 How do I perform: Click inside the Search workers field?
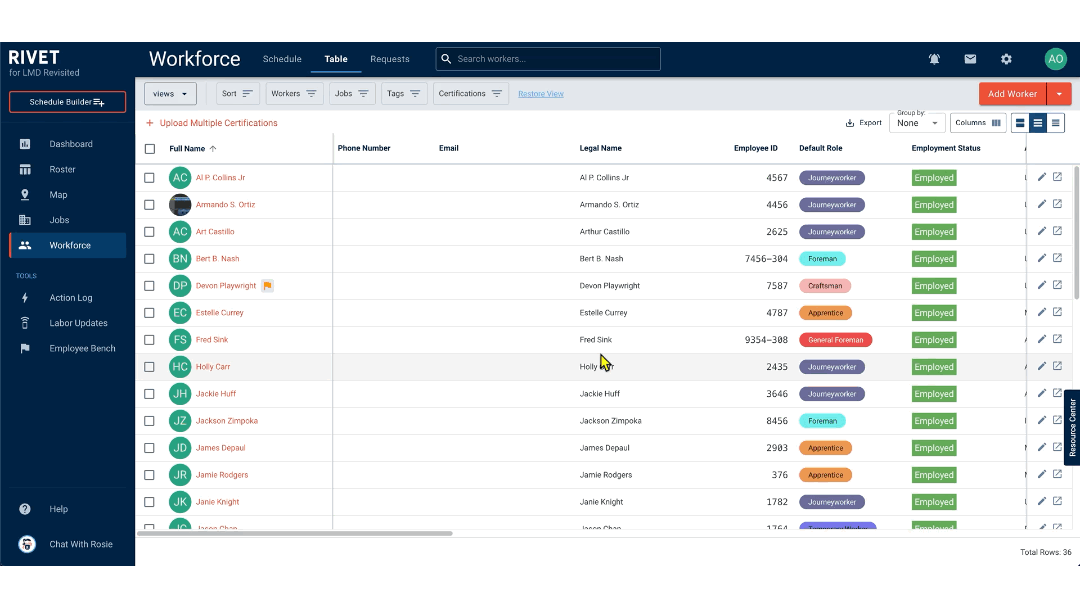(547, 59)
